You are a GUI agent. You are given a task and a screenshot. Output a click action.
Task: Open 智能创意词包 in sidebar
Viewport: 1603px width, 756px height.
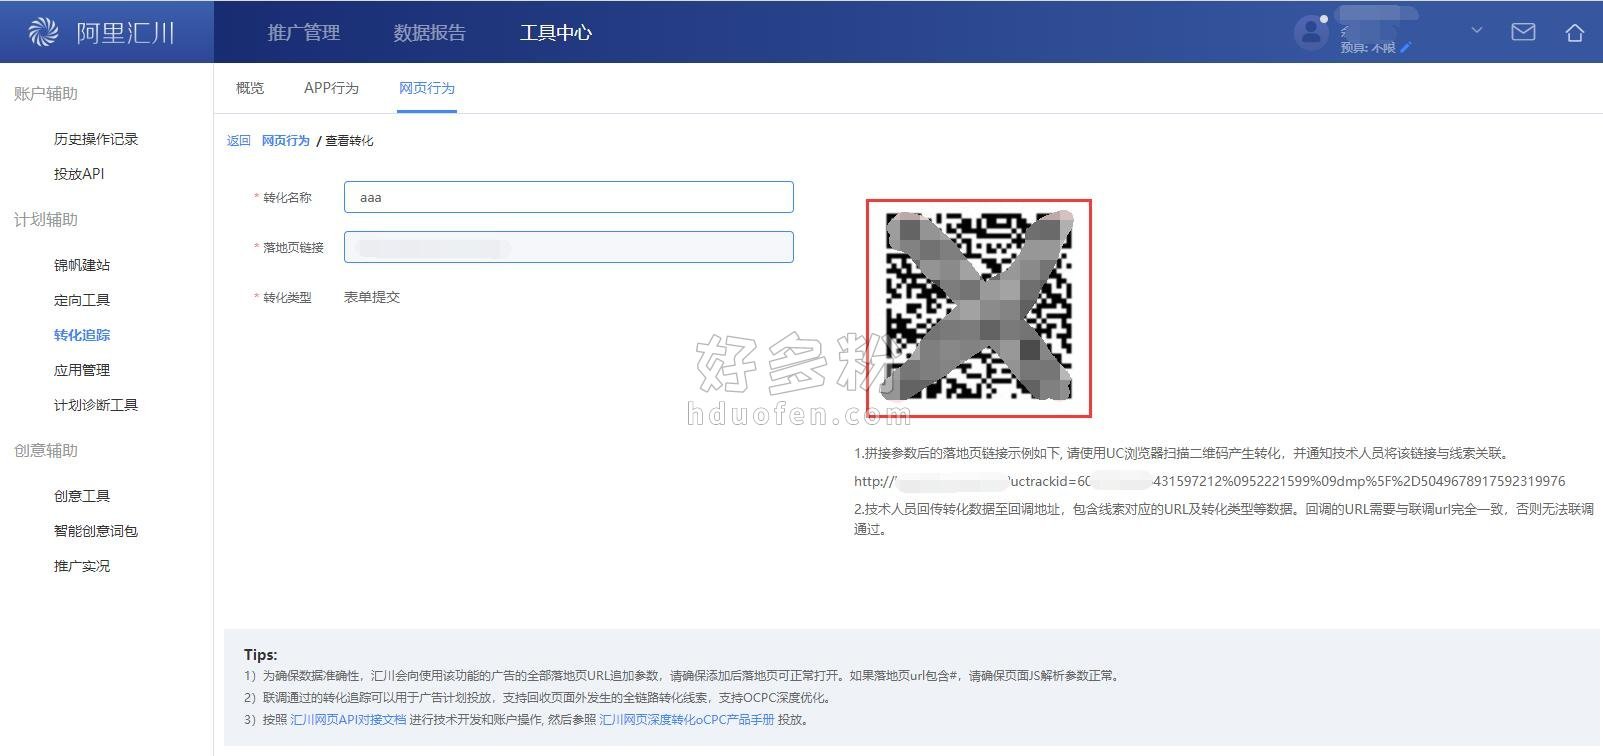click(x=96, y=531)
